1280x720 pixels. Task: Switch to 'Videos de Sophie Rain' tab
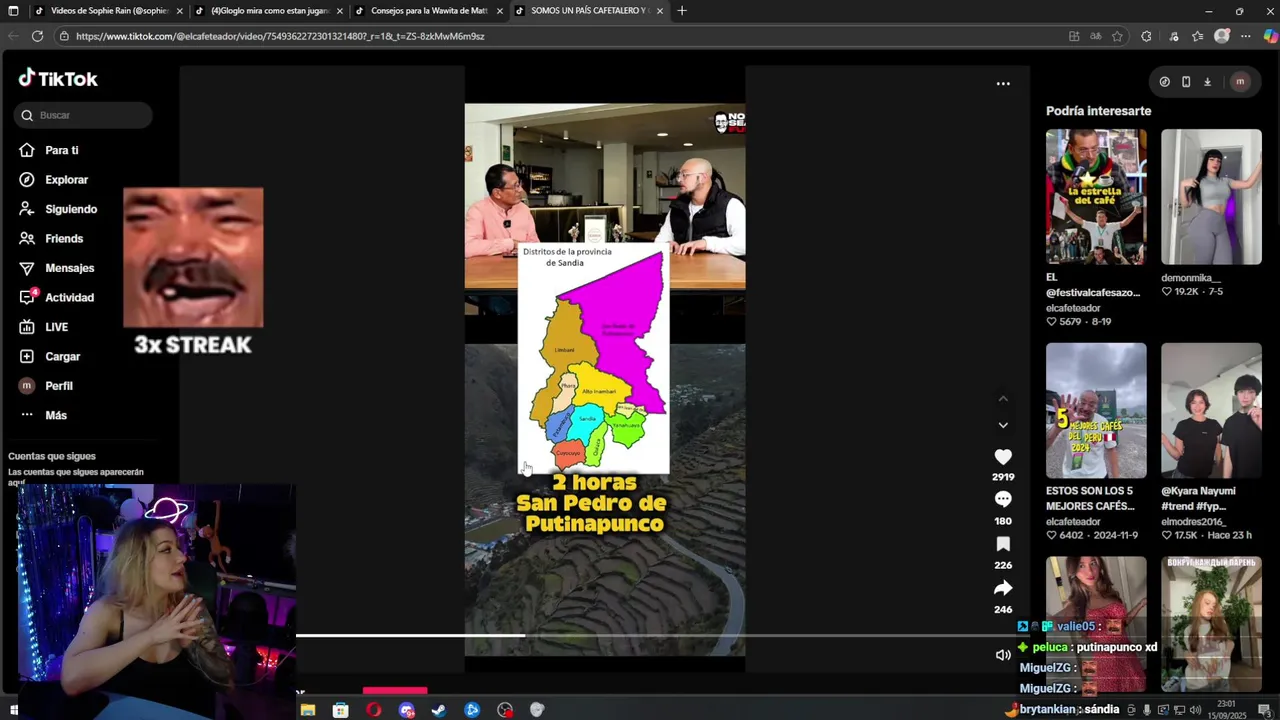pos(108,11)
